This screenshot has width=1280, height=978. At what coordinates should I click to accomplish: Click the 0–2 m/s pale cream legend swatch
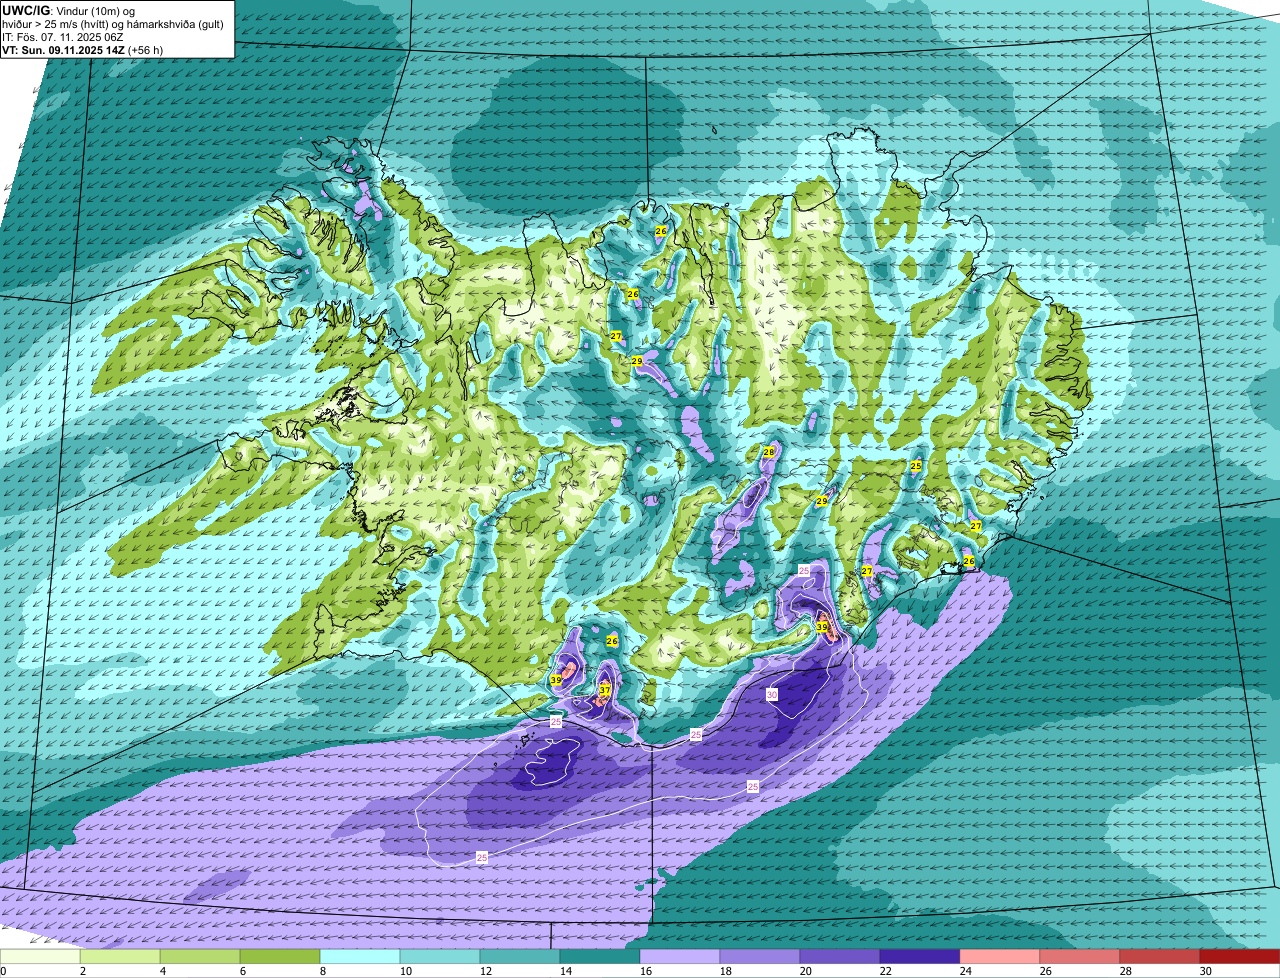[40, 957]
